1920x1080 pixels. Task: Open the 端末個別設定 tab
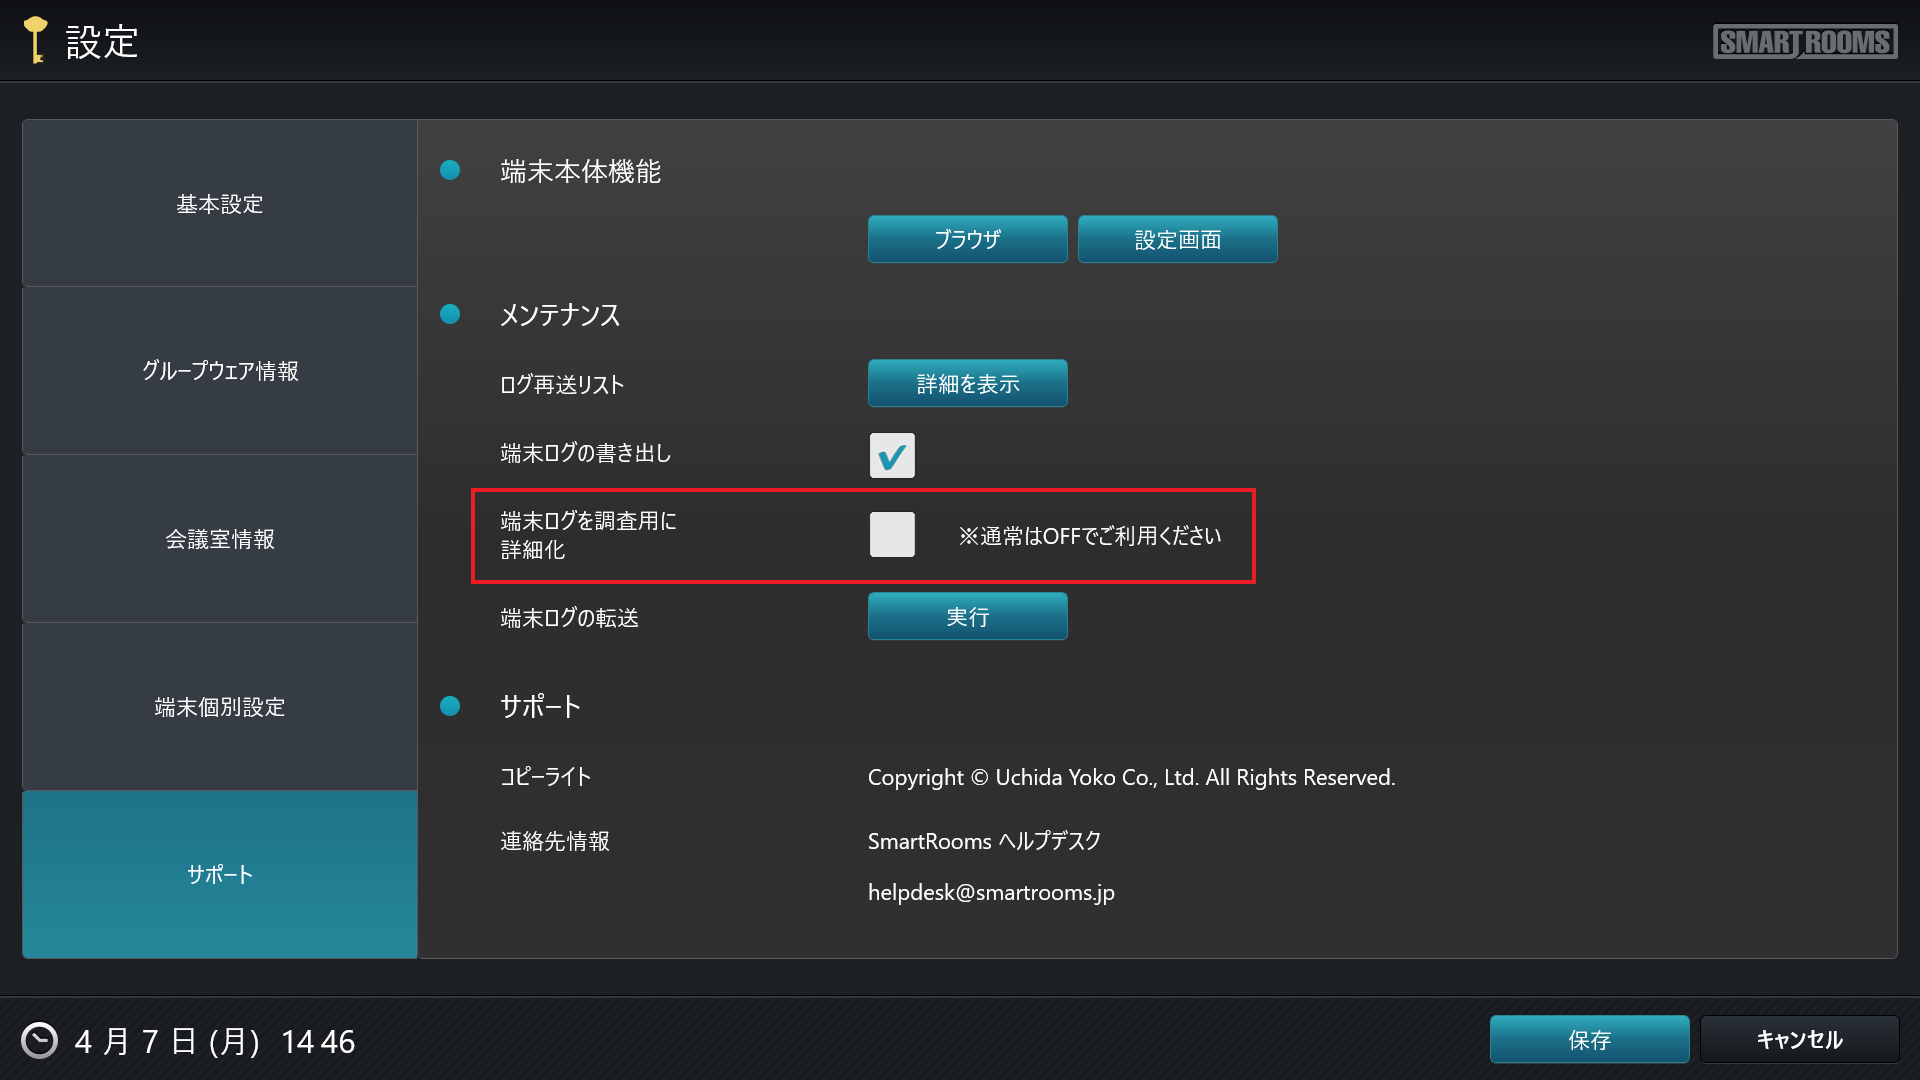pyautogui.click(x=220, y=707)
